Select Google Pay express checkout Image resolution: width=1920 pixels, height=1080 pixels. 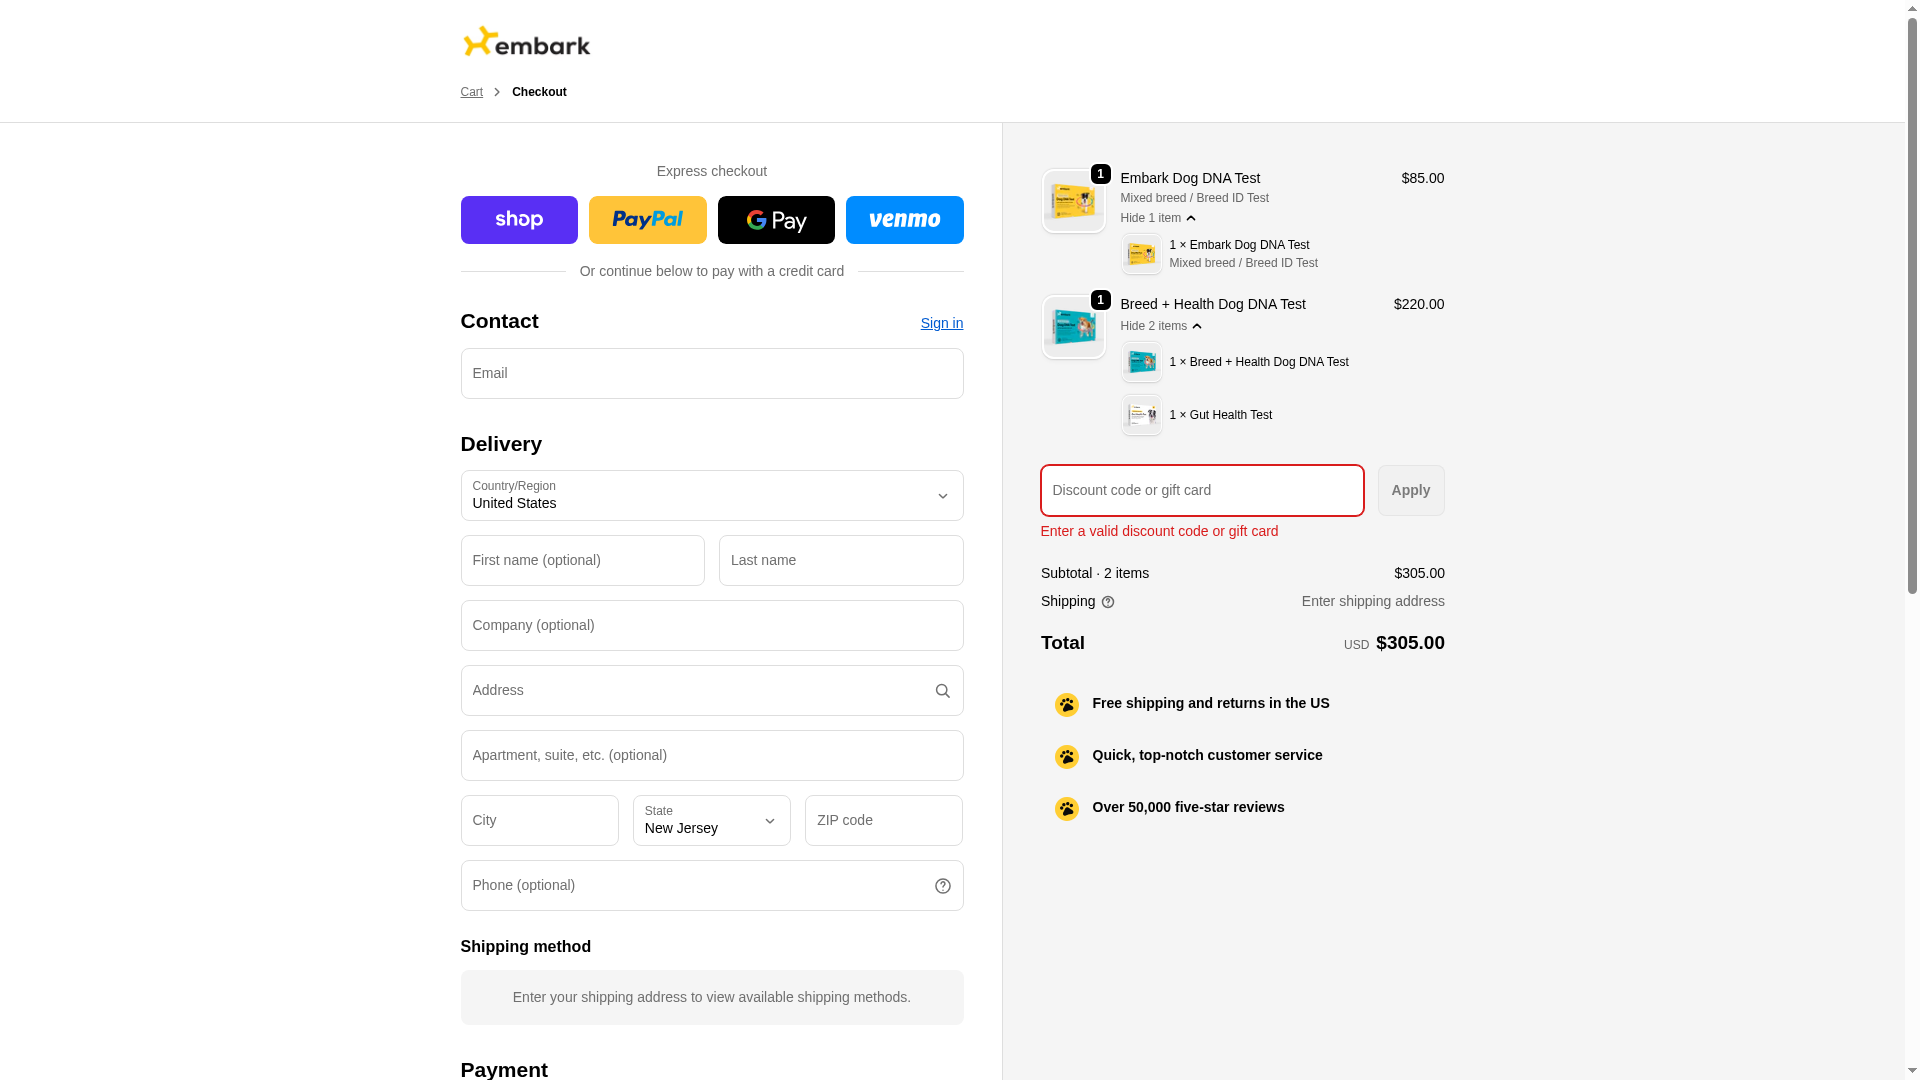tap(776, 220)
